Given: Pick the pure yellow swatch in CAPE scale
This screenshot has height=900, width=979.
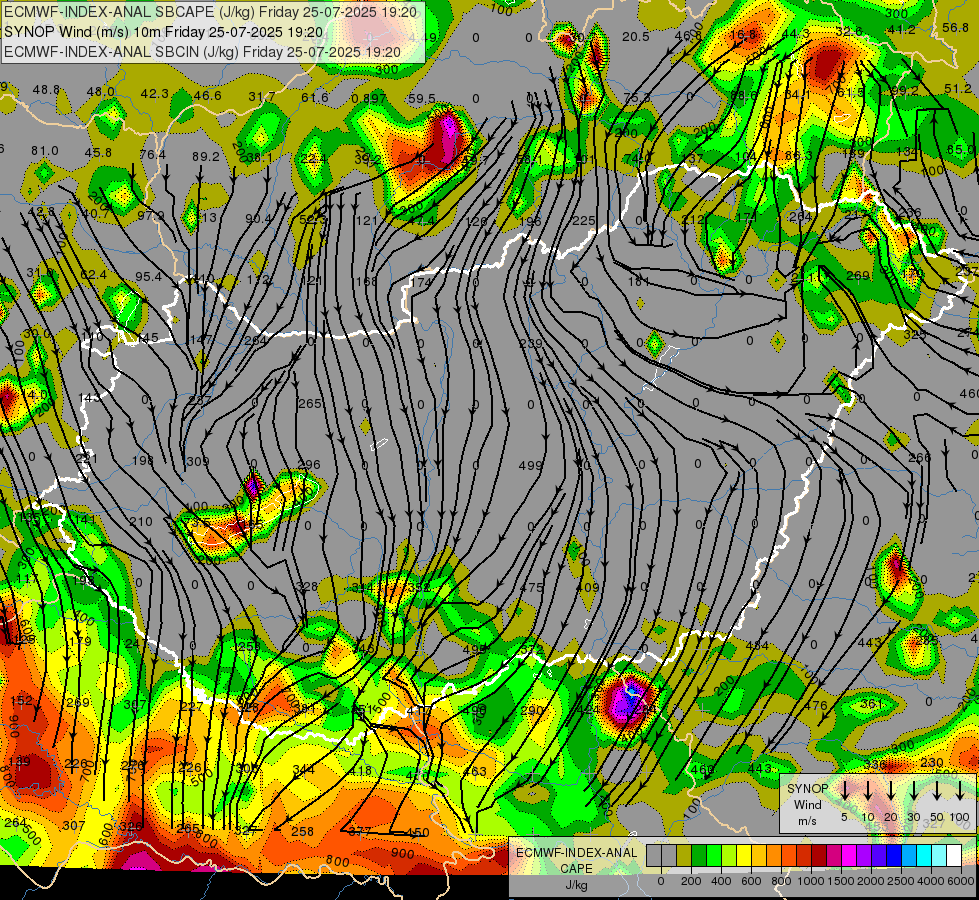Looking at the screenshot, I should click(744, 855).
